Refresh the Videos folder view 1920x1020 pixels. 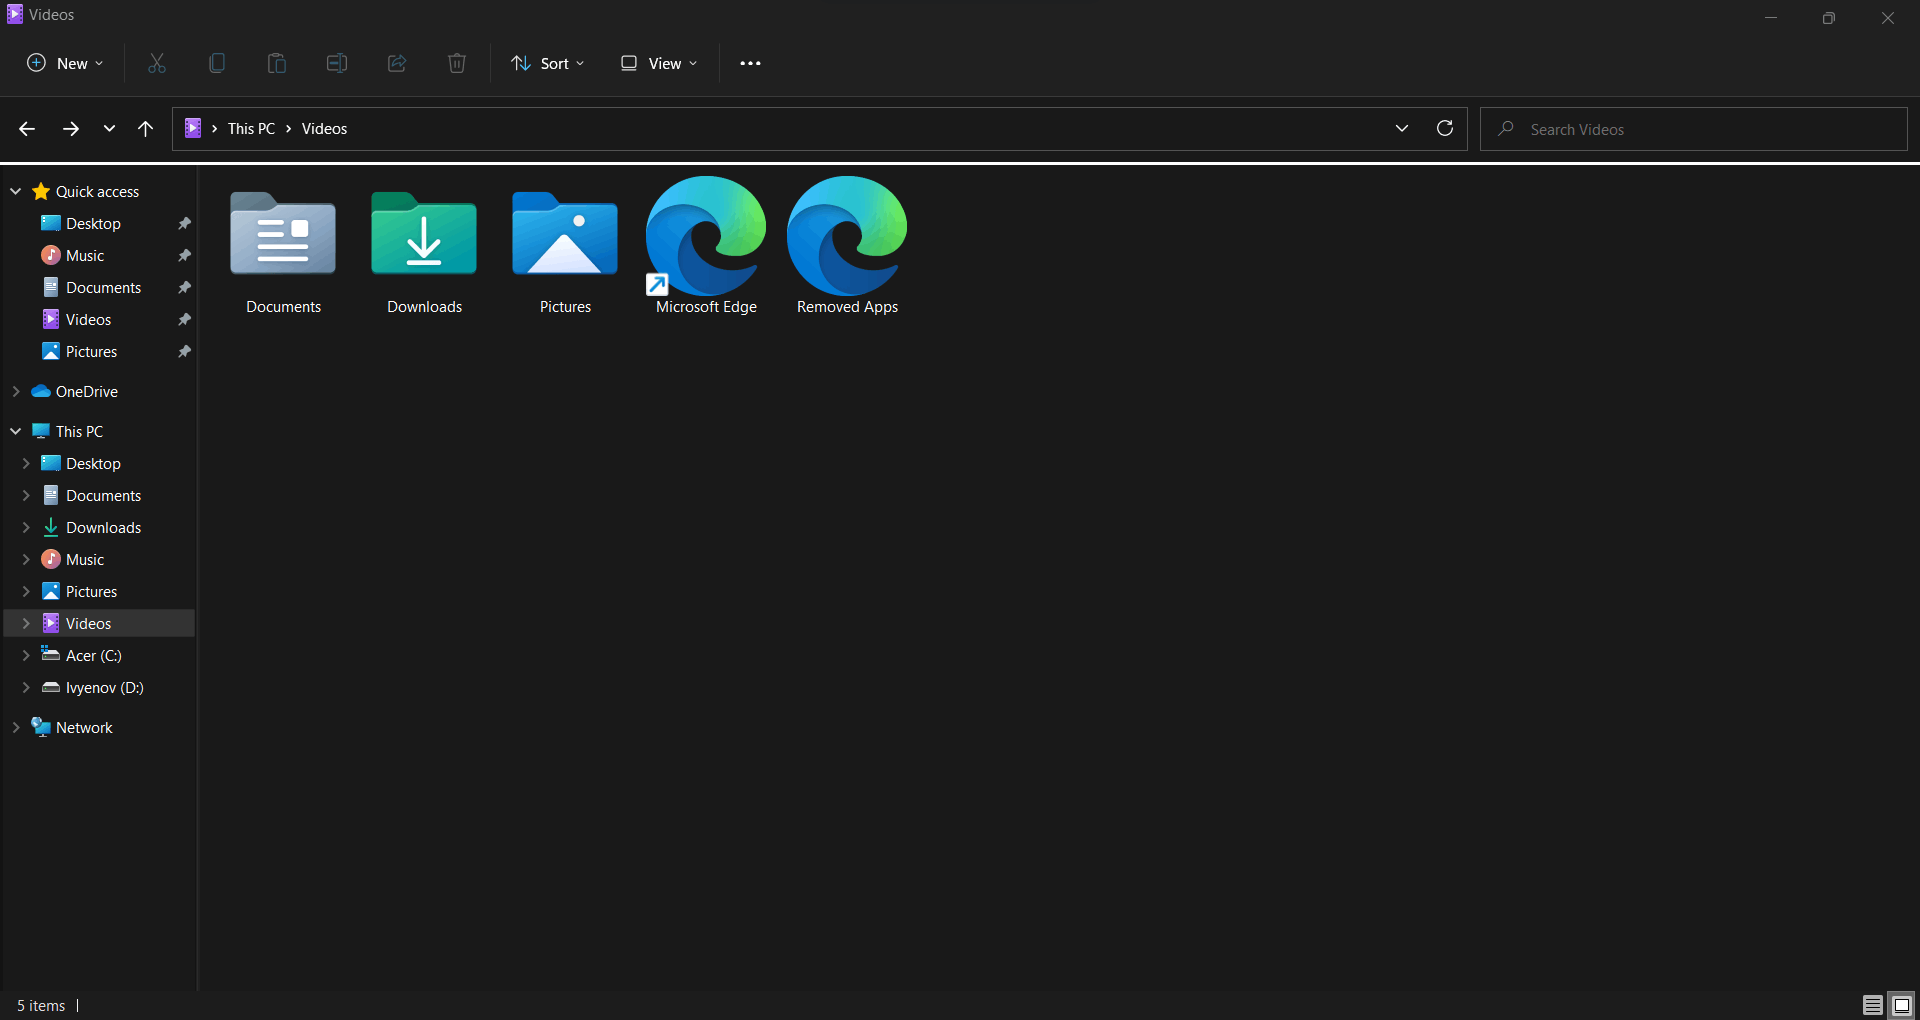point(1445,128)
